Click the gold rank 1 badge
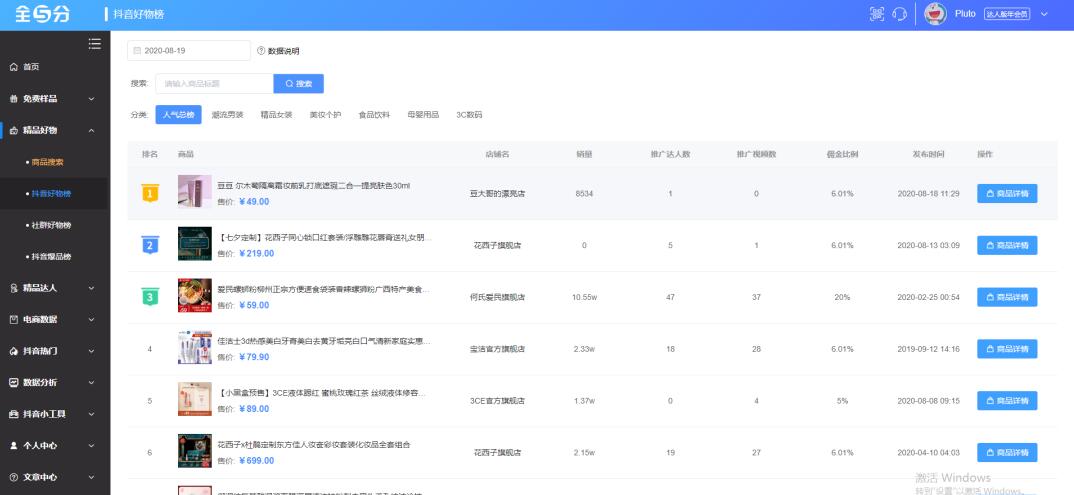Viewport: 1074px width, 495px height. [150, 193]
